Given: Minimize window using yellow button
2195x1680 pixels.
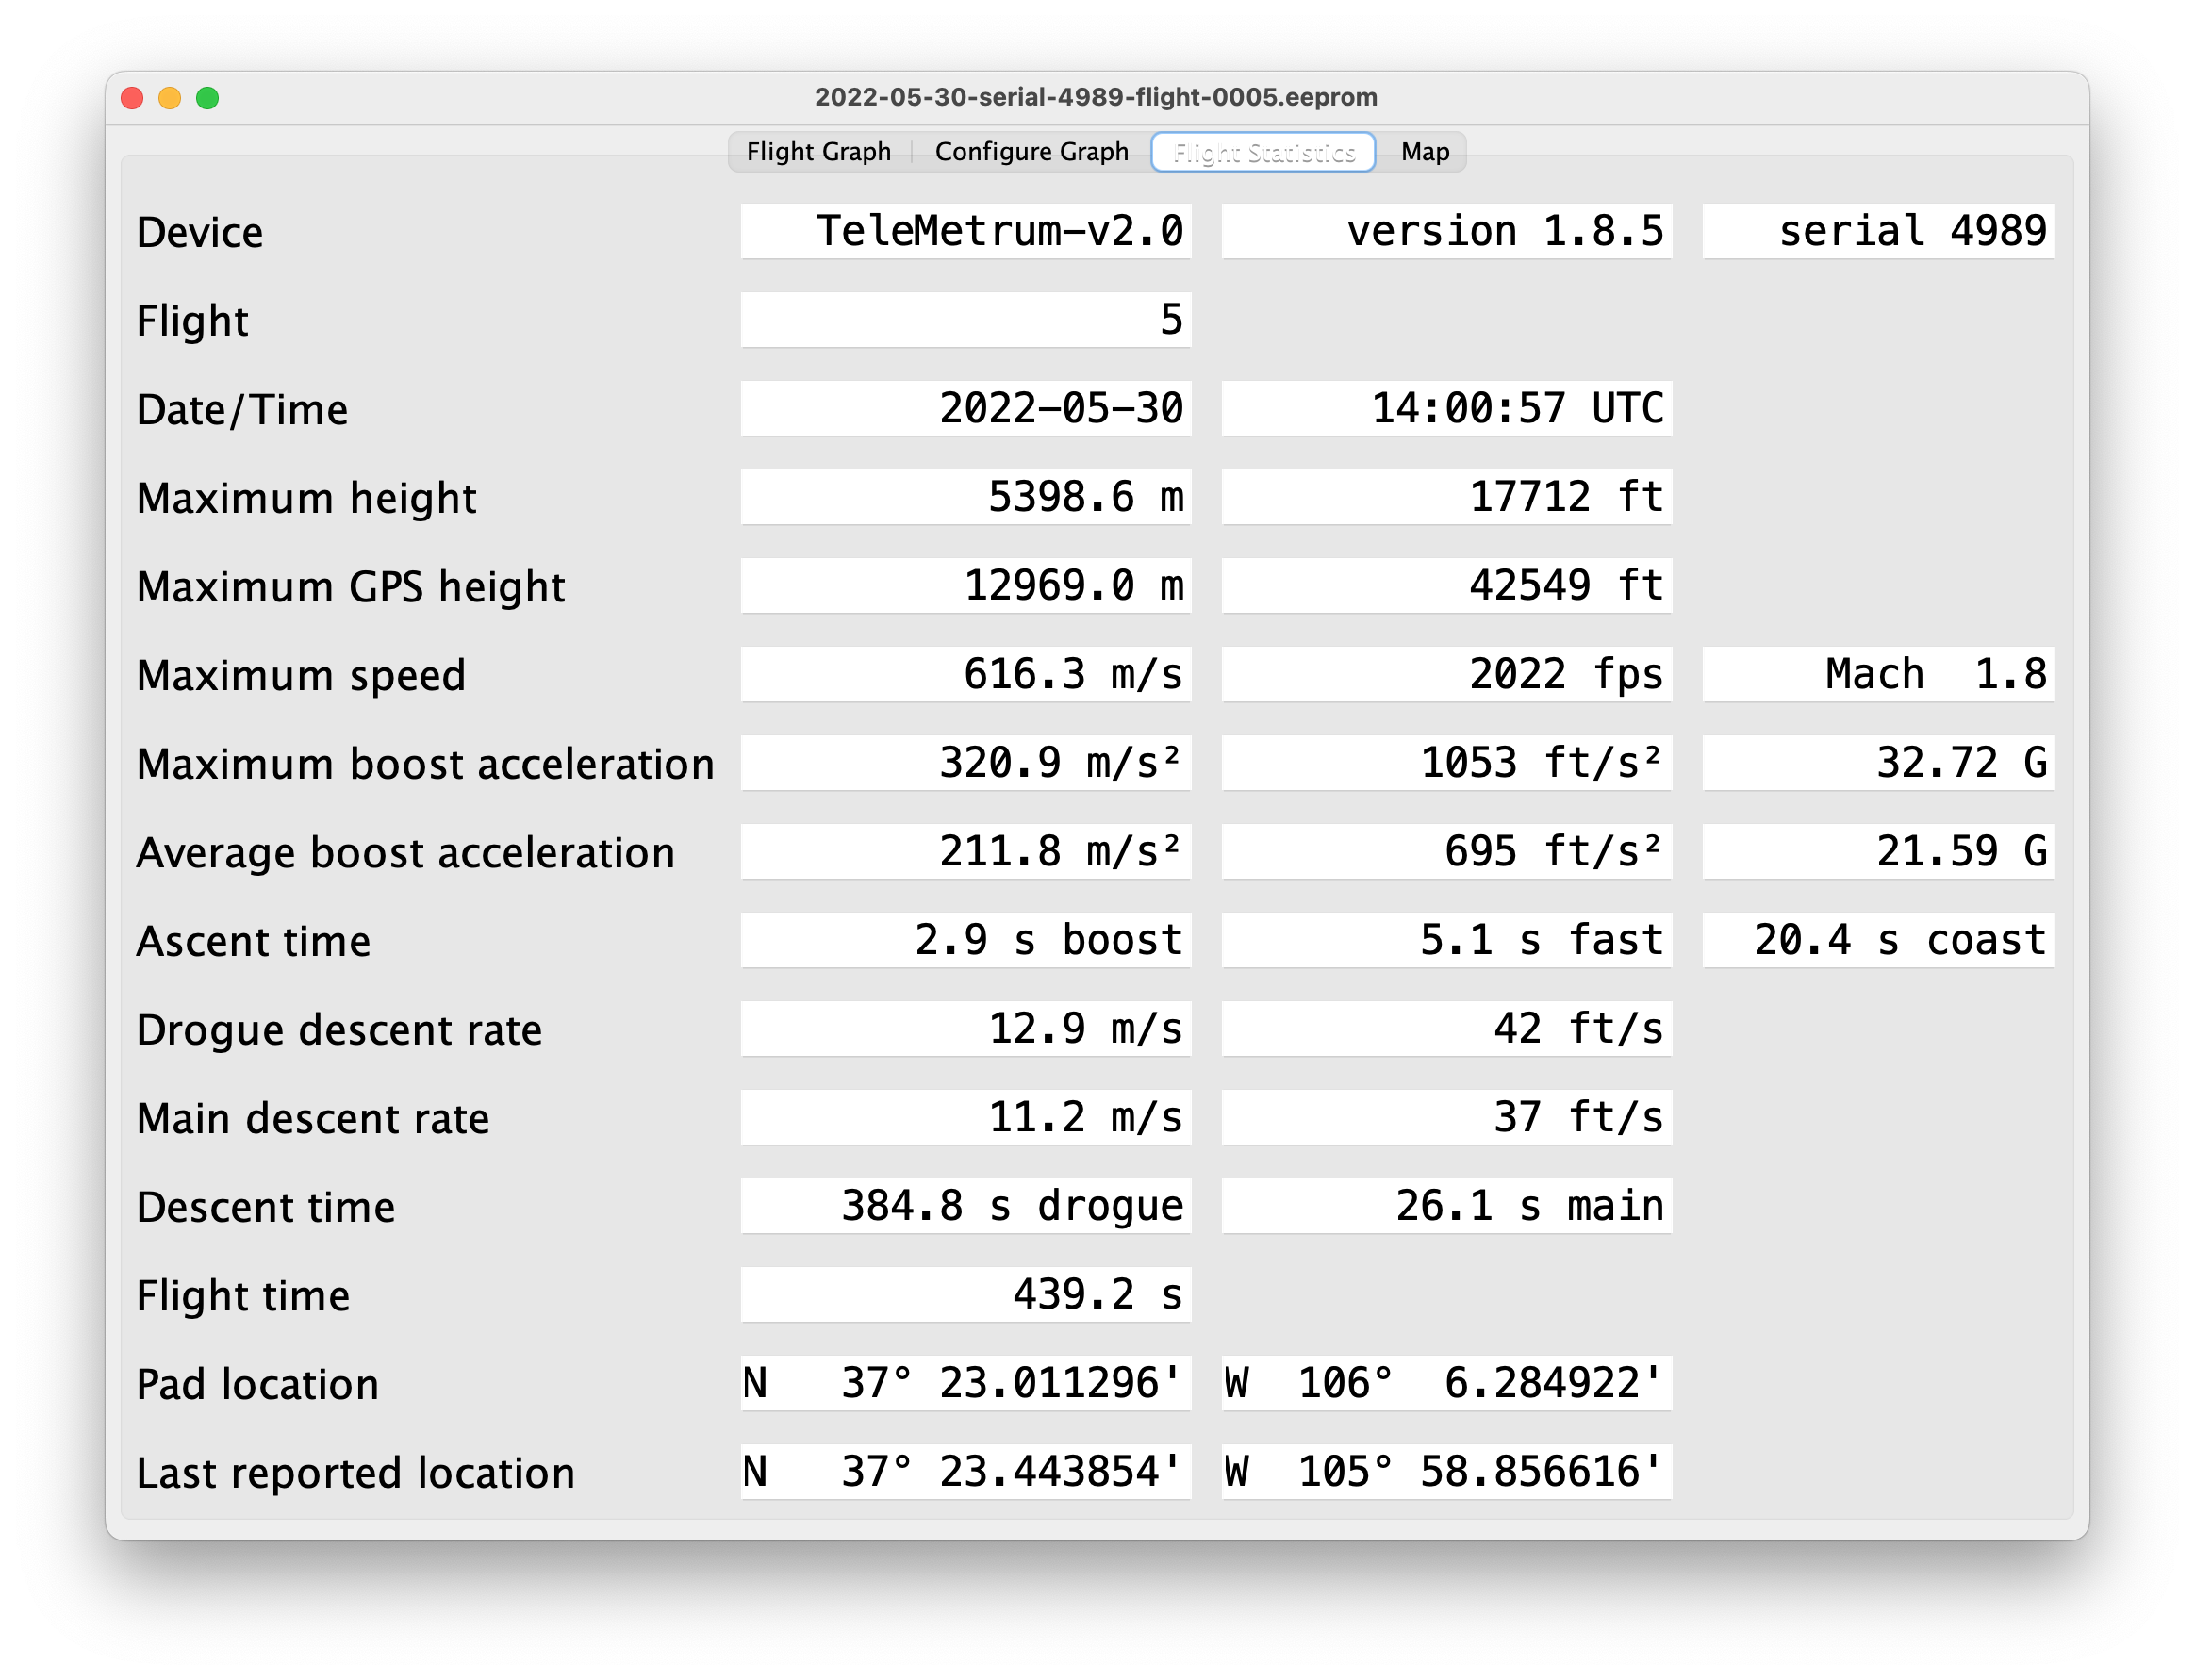Looking at the screenshot, I should coord(170,98).
